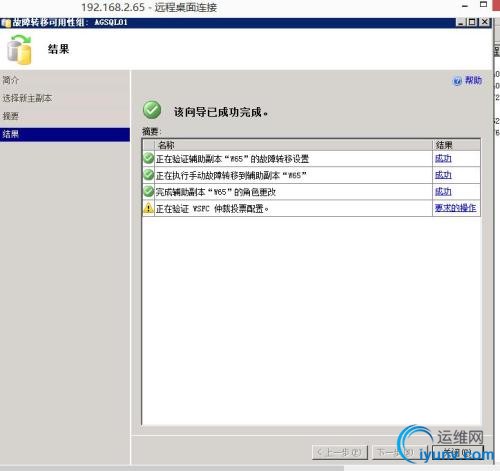Open 成功 link for 角色更改 row
Image resolution: width=500 pixels, height=471 pixels.
tap(443, 191)
